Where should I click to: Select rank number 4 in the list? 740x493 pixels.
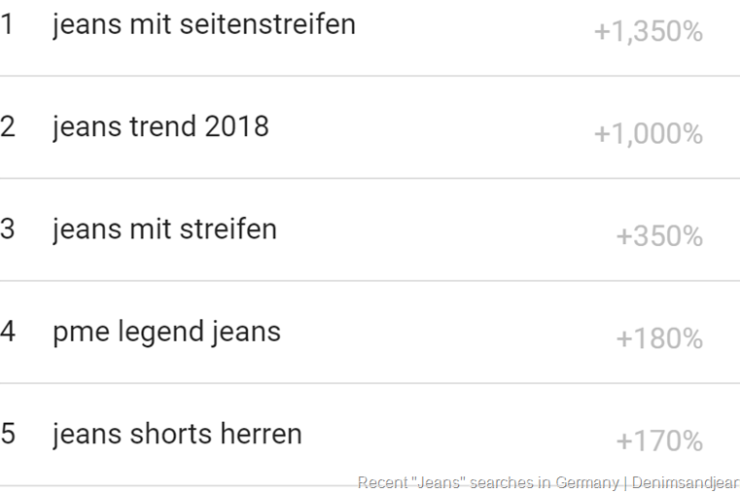click(8, 332)
